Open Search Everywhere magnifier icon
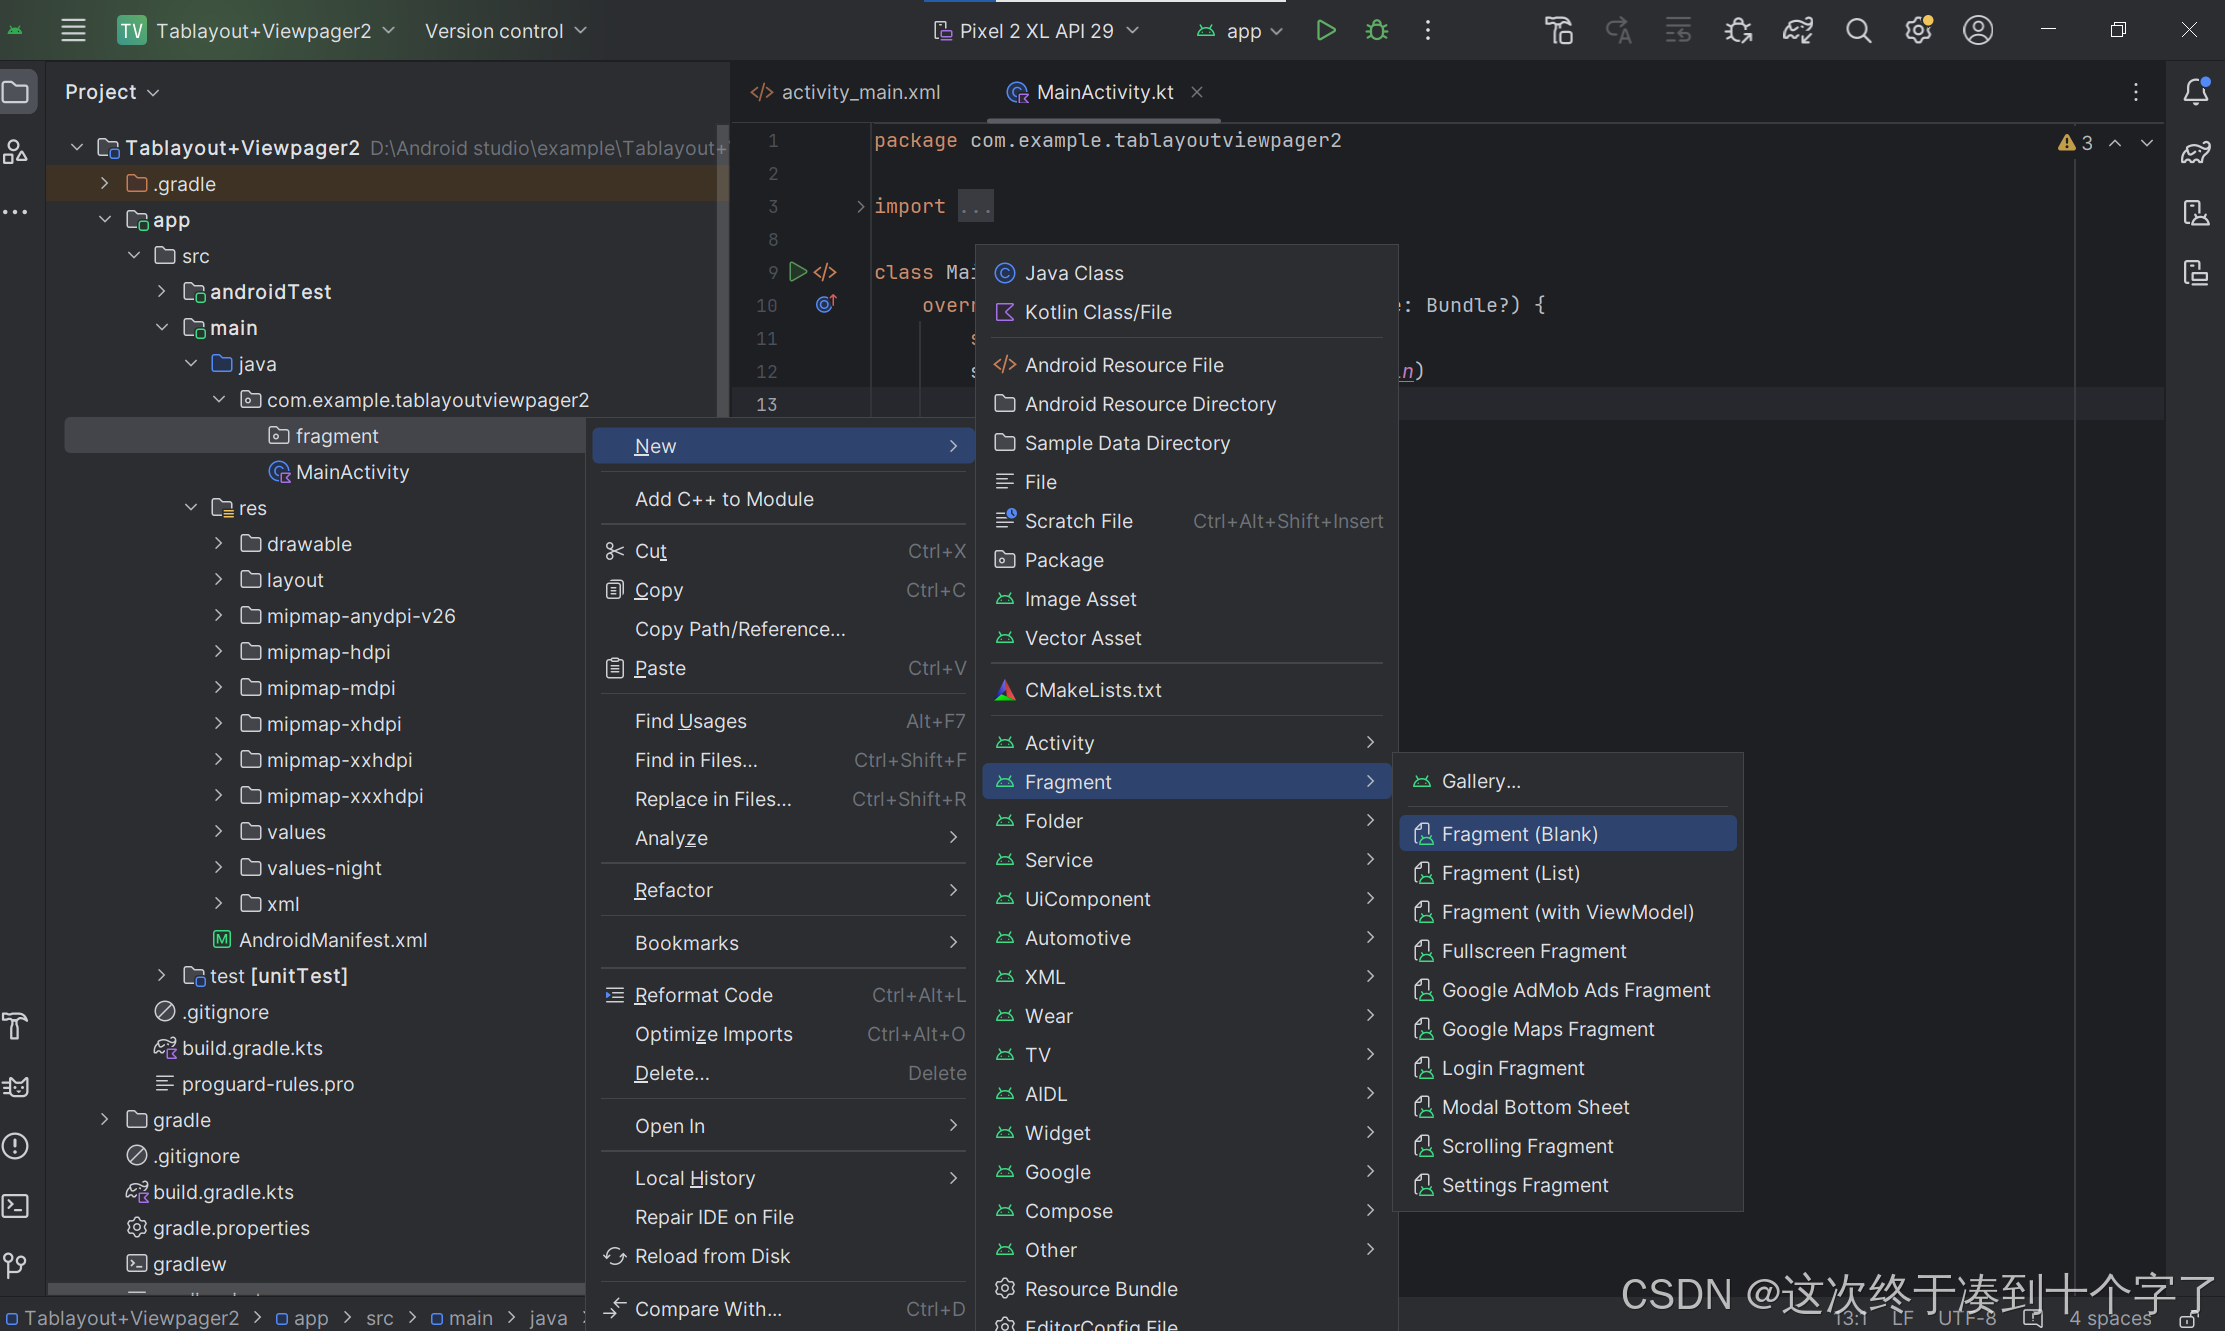Viewport: 2225px width, 1331px height. tap(1858, 31)
